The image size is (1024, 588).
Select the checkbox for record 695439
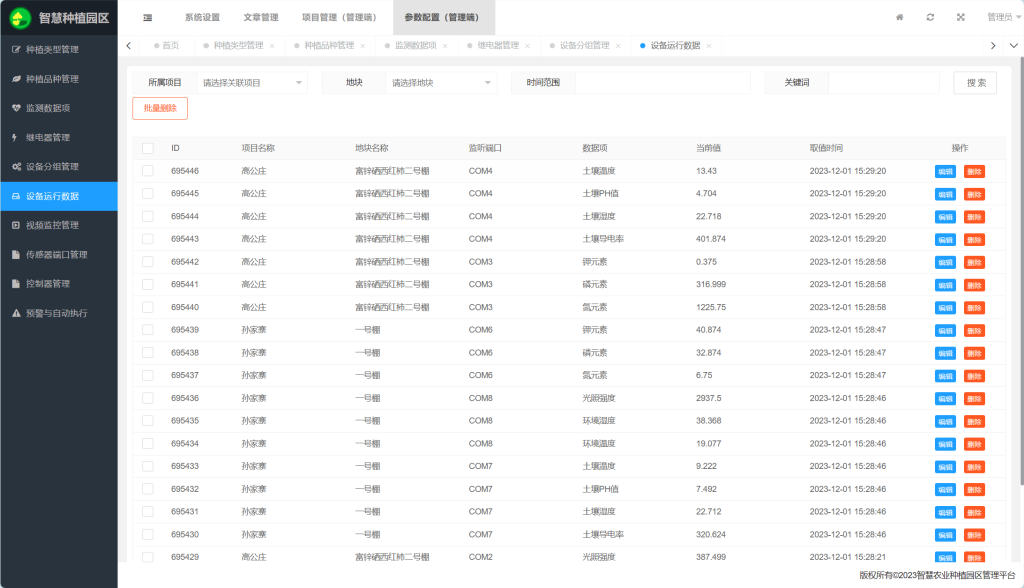click(x=148, y=330)
